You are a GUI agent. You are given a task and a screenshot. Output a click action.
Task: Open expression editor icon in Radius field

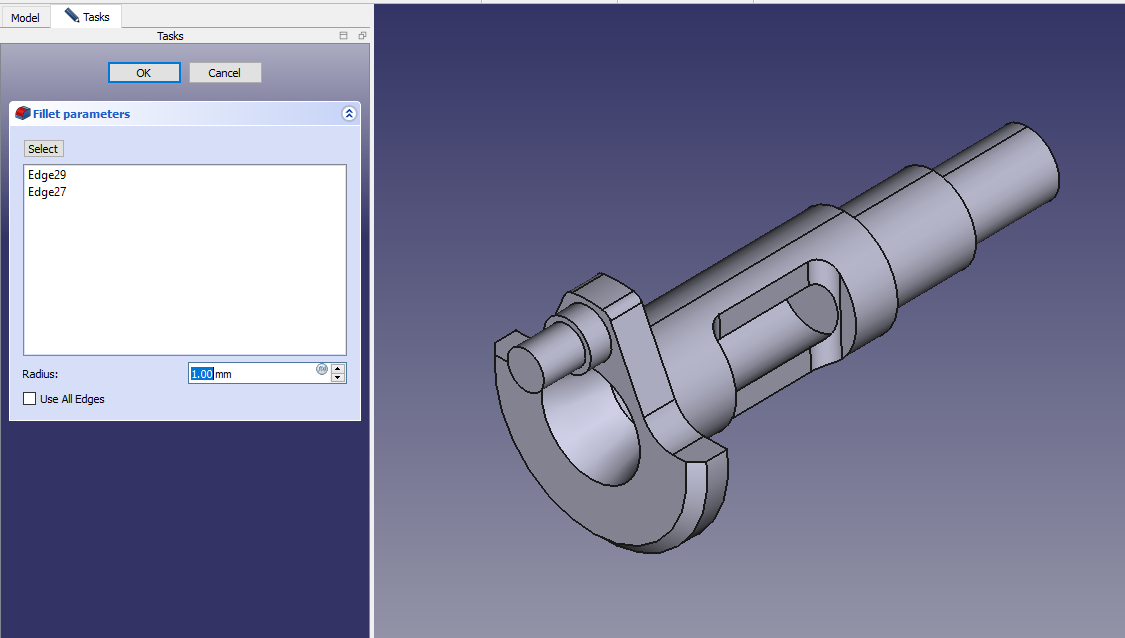click(321, 369)
